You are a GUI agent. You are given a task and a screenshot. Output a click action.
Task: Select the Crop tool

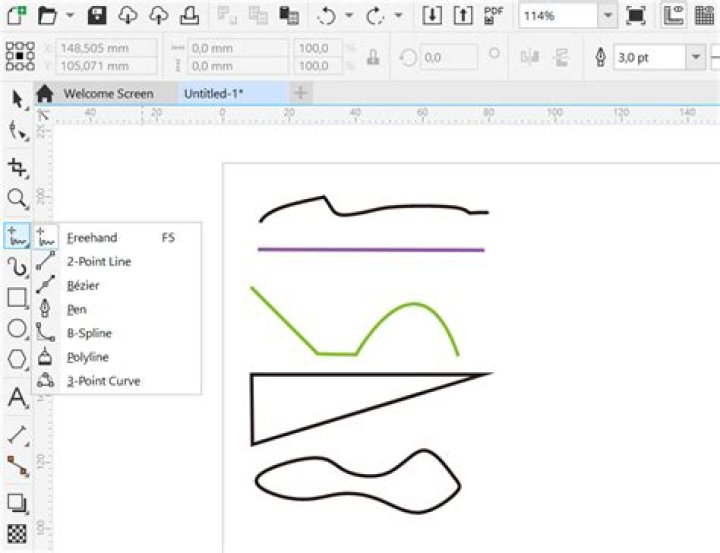click(x=17, y=167)
